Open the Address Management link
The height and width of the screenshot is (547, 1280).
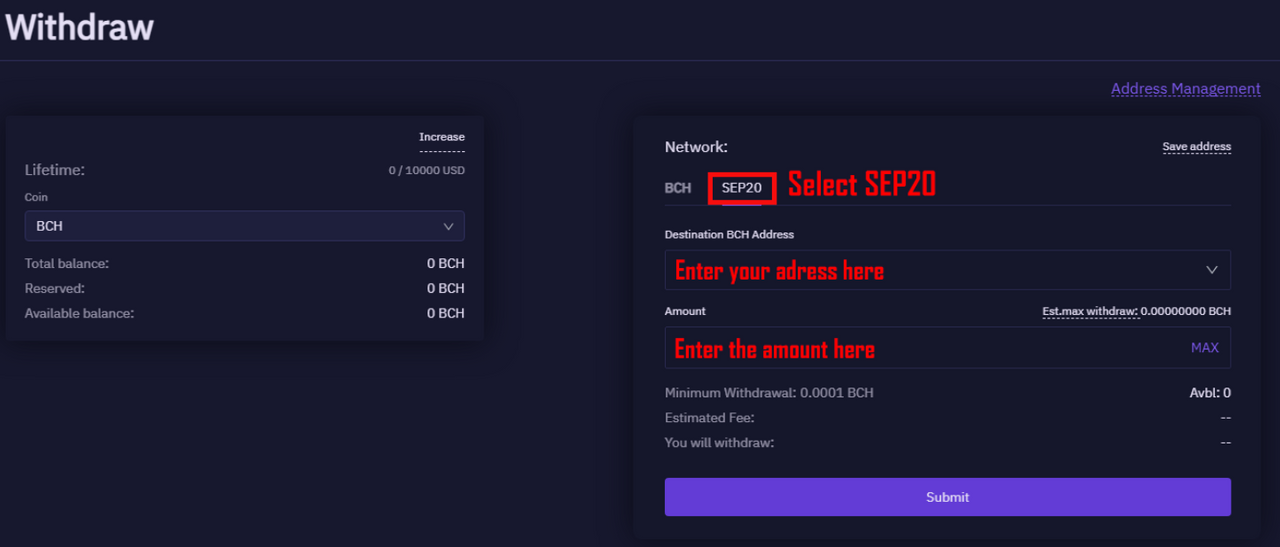[1185, 89]
